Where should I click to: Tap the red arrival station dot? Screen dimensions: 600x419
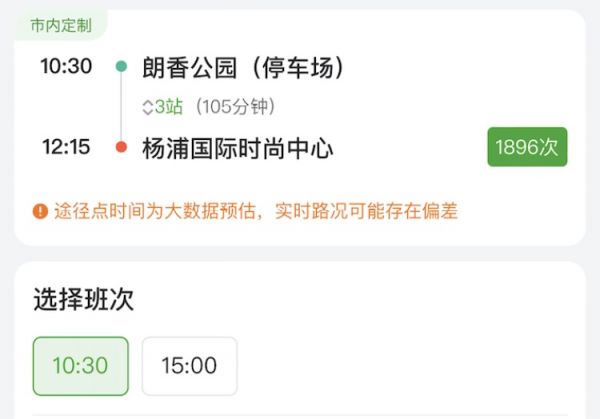121,148
